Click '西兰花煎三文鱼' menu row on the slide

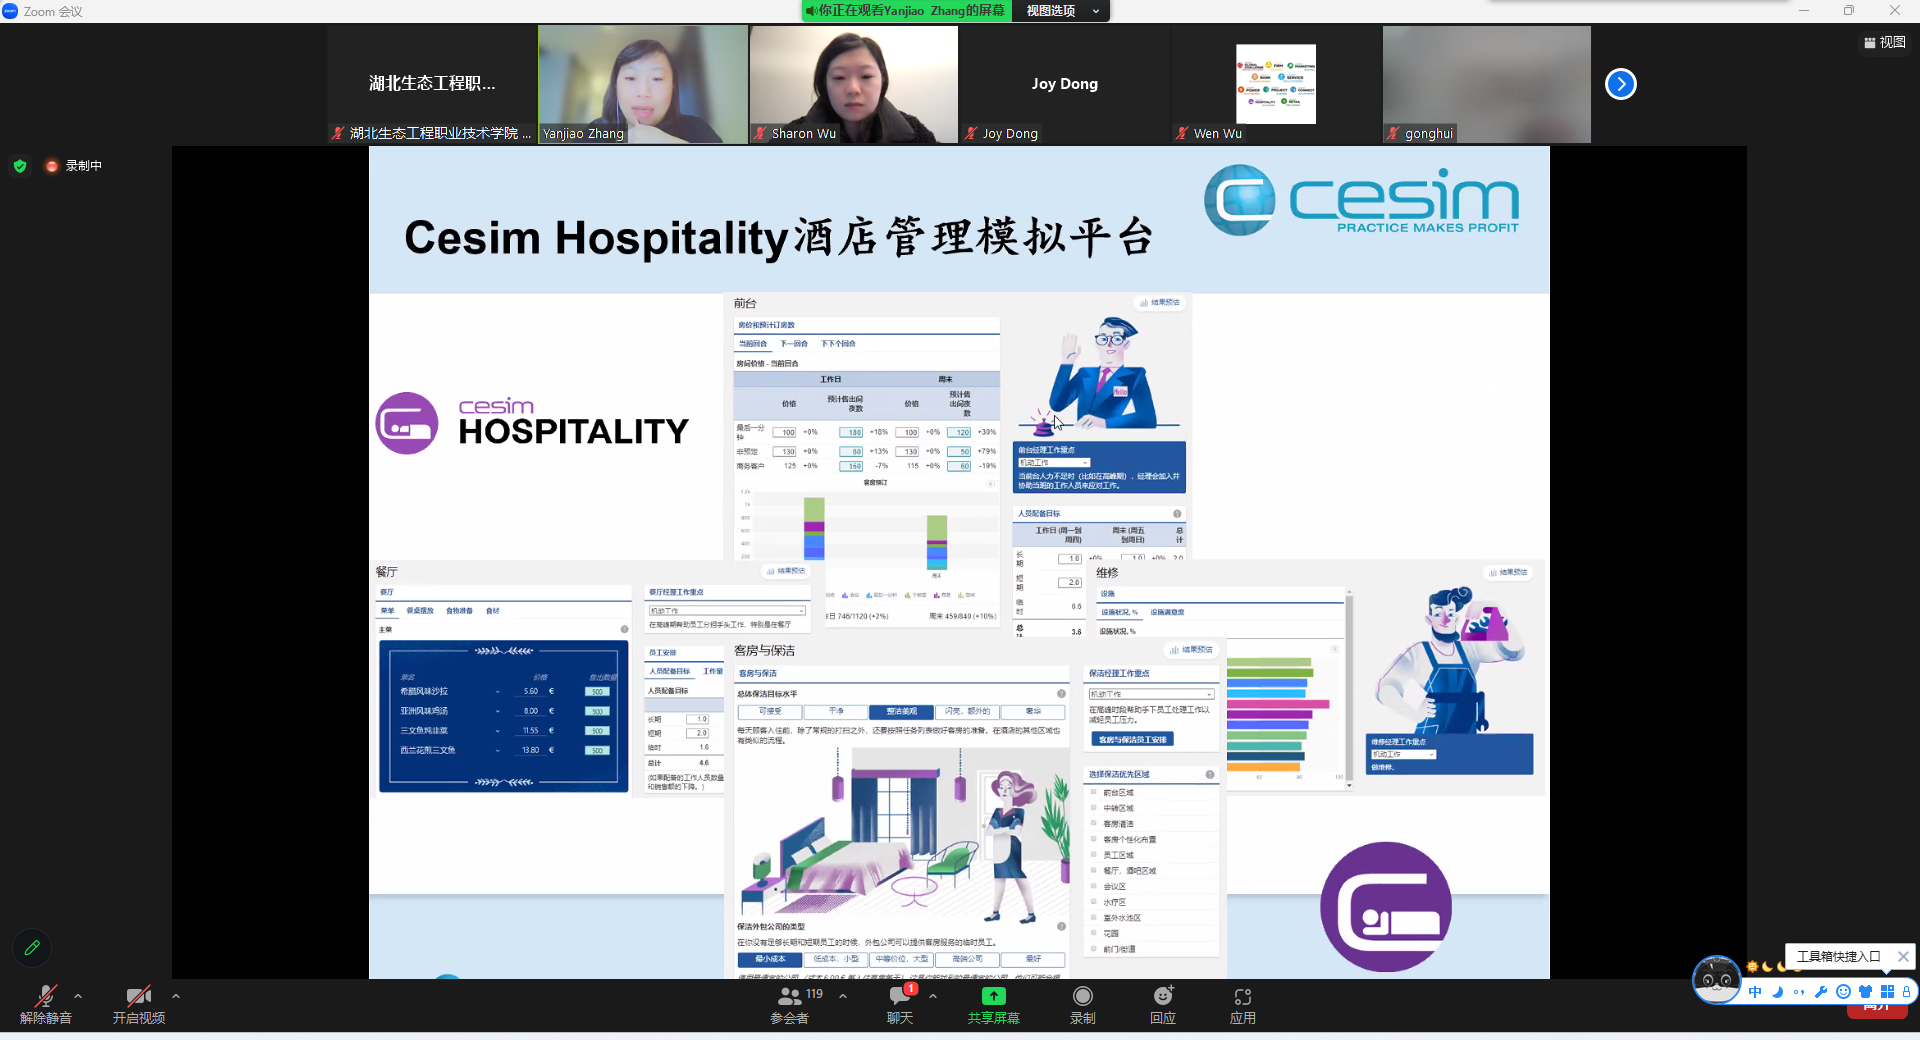505,750
